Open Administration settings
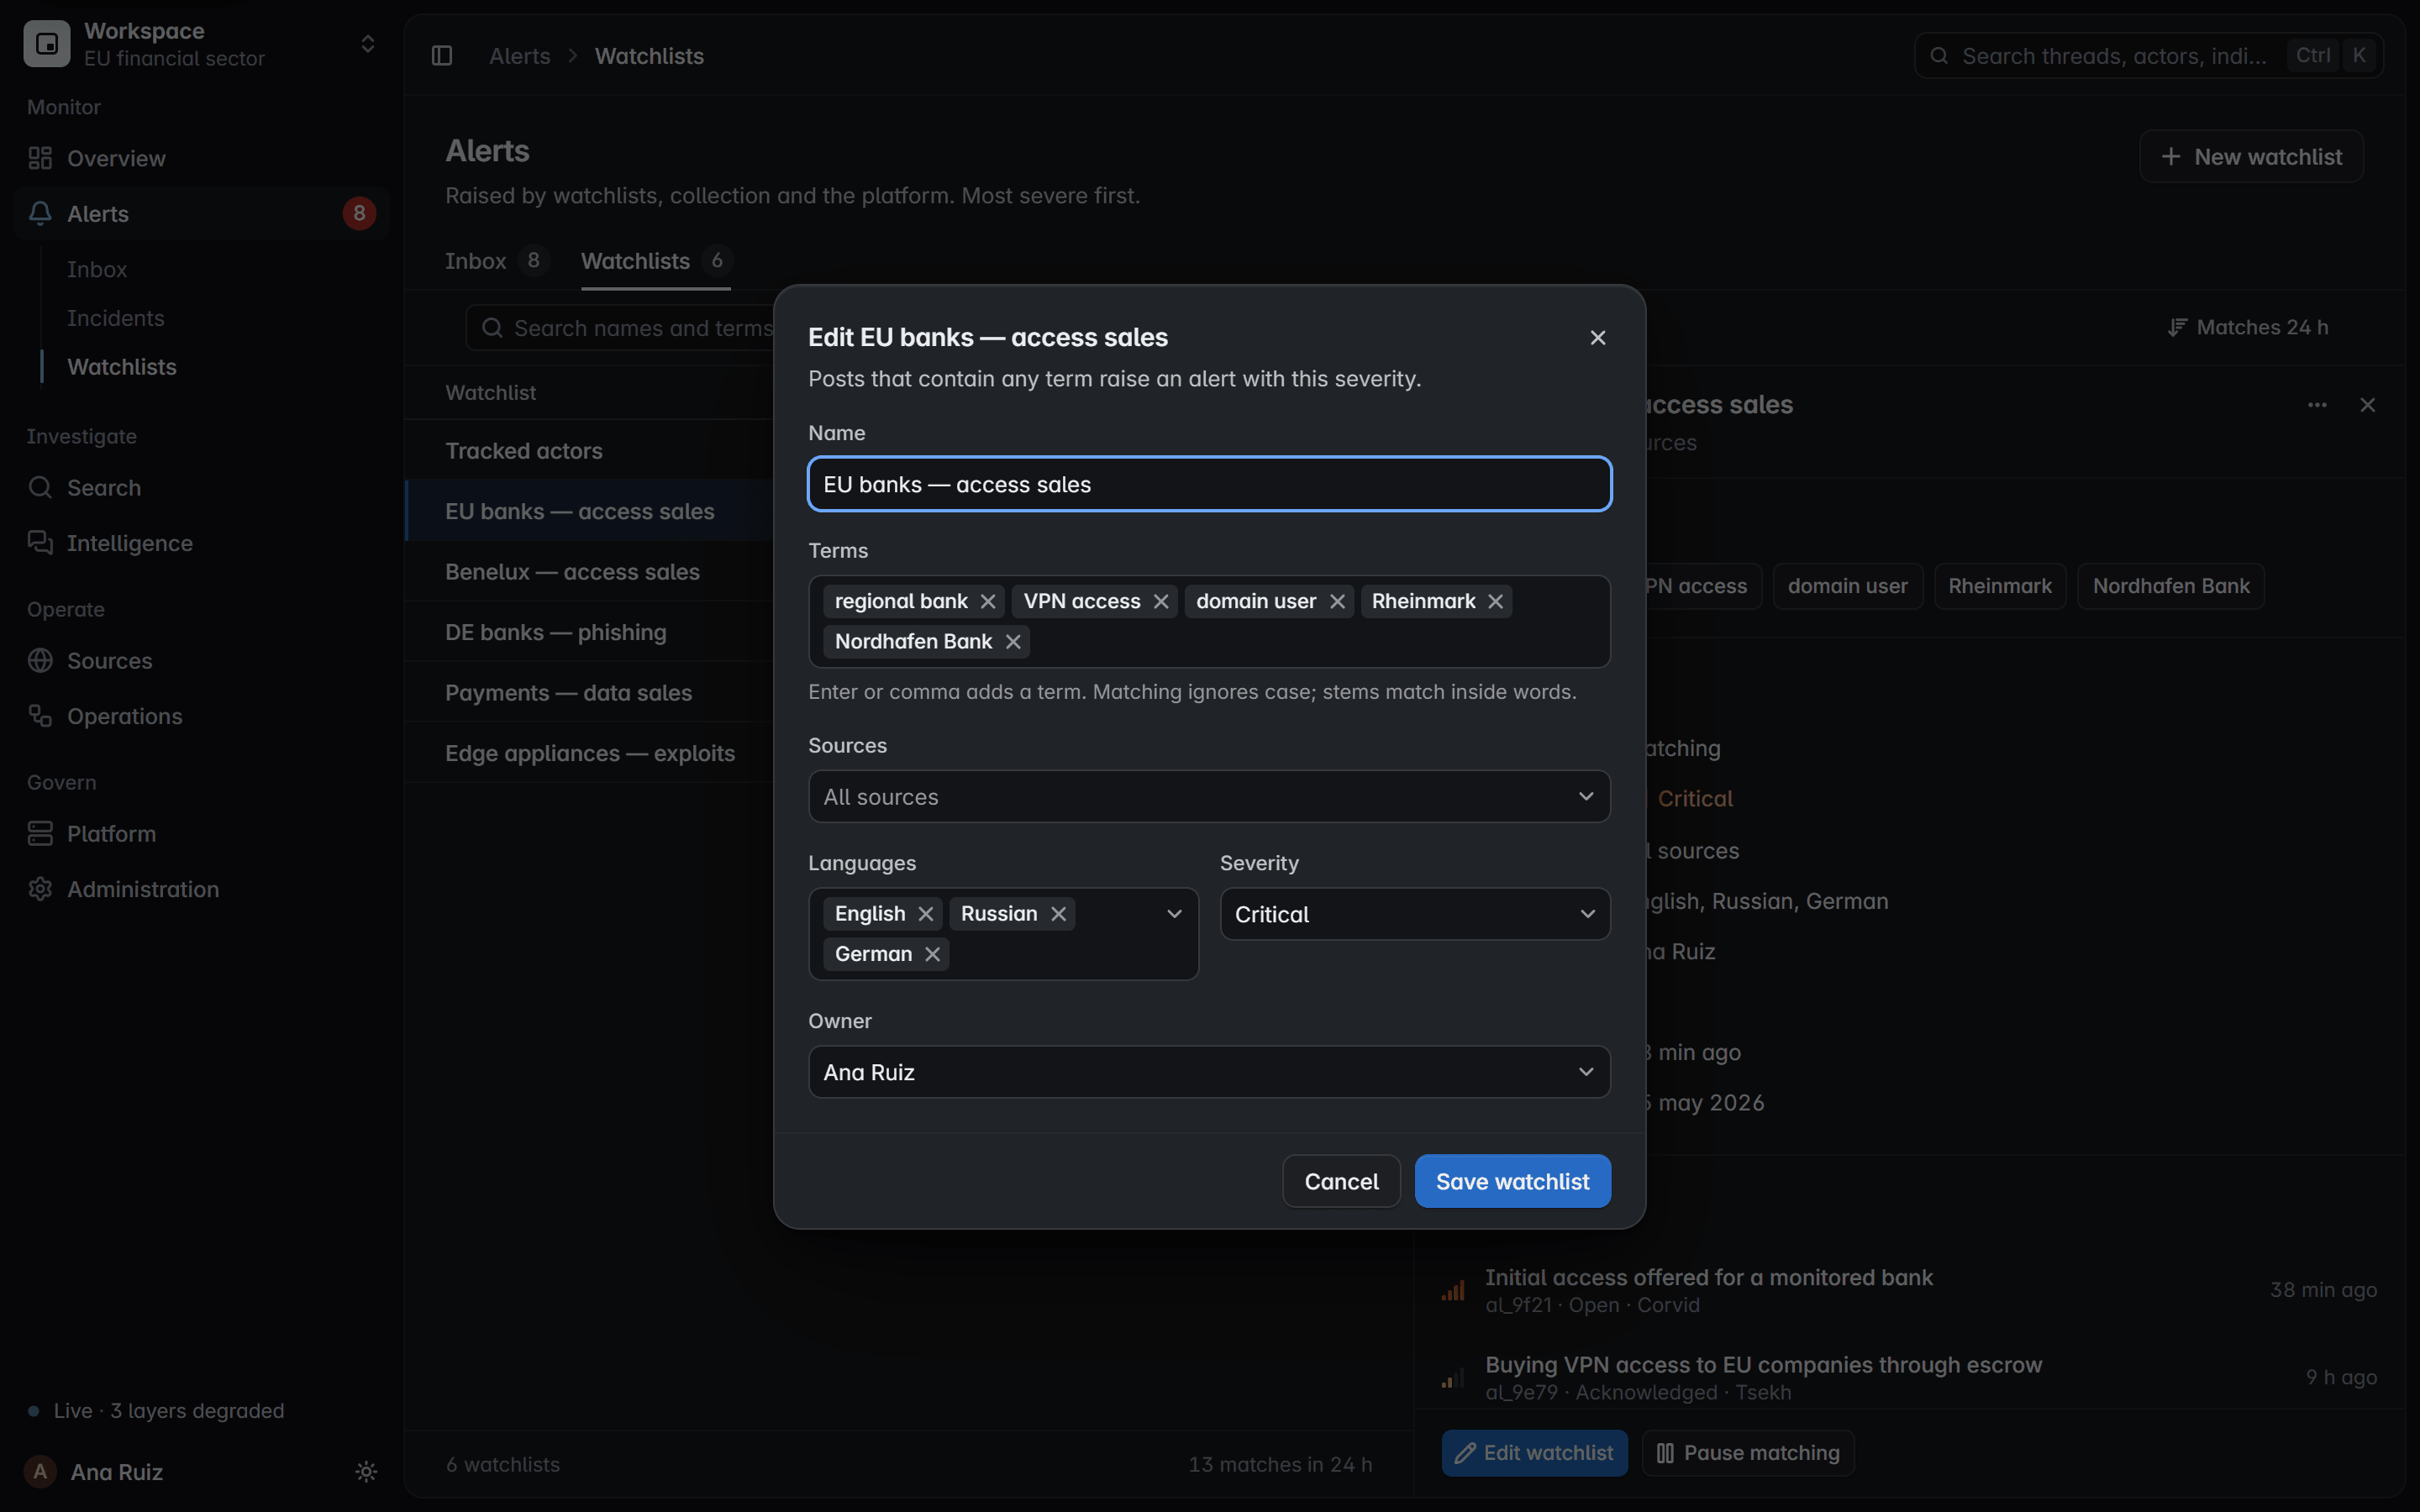This screenshot has height=1512, width=2420. coord(201,889)
